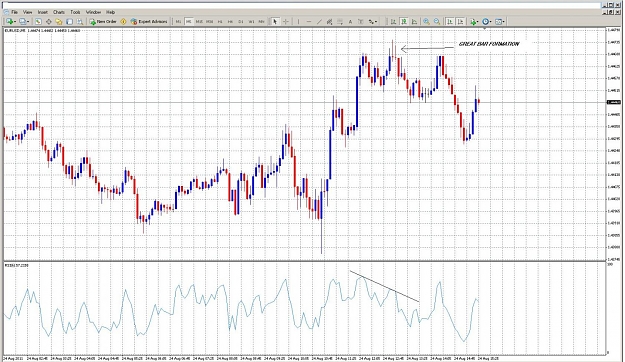Zoom in on the chart

point(426,22)
